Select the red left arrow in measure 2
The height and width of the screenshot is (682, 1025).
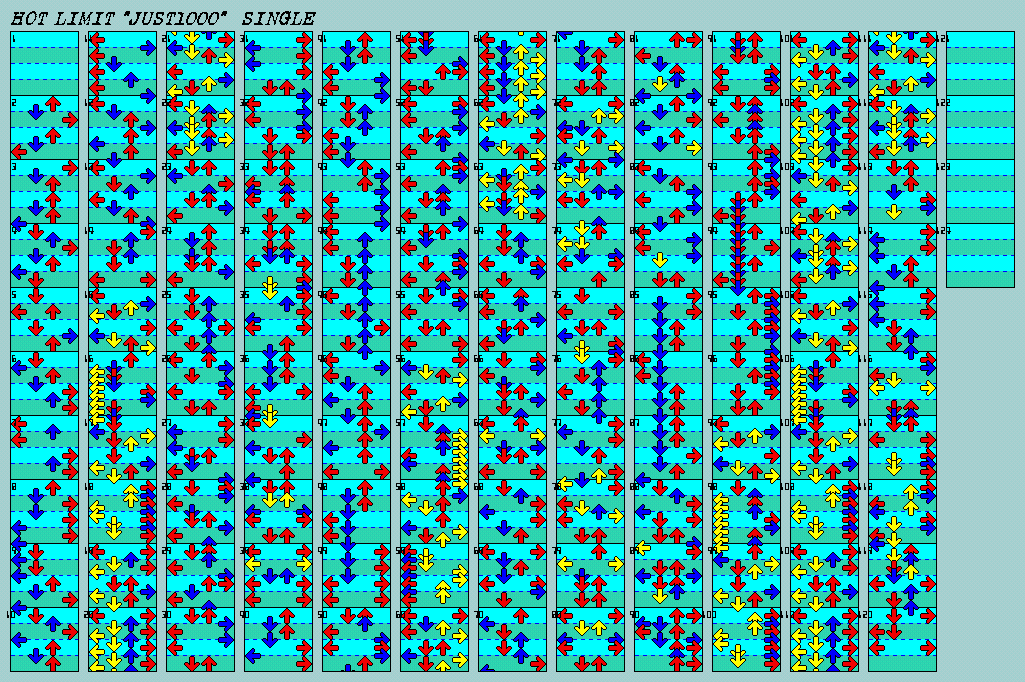click(x=19, y=152)
